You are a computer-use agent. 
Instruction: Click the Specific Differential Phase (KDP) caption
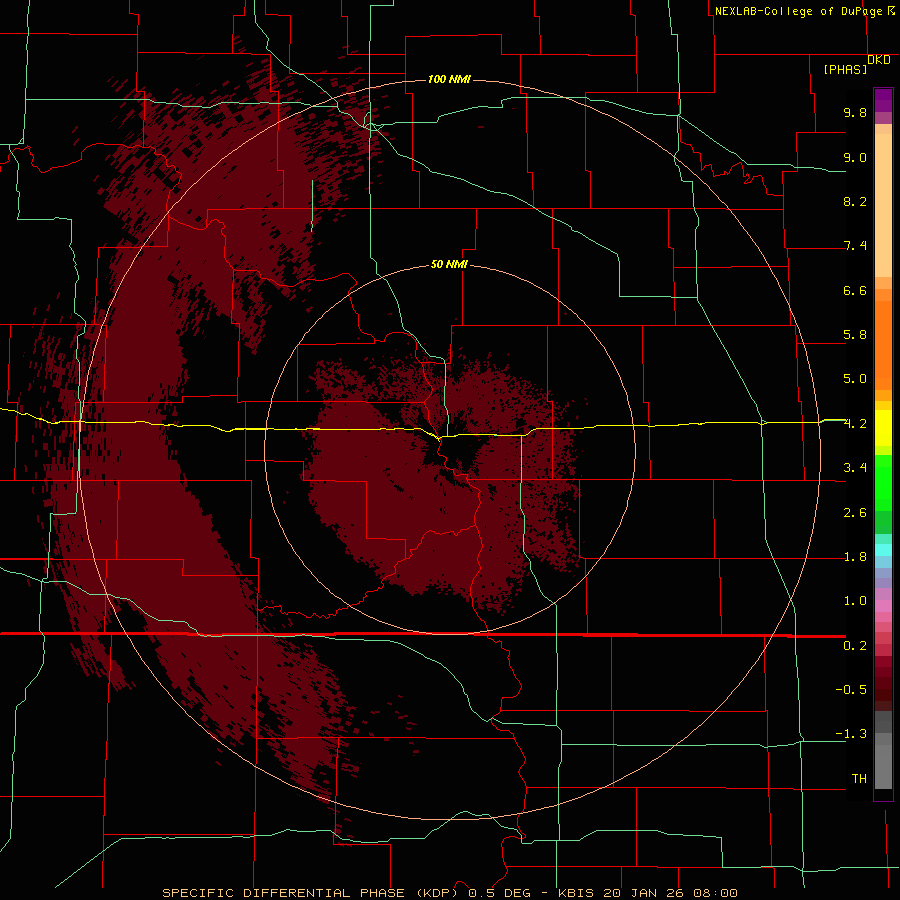[x=310, y=893]
